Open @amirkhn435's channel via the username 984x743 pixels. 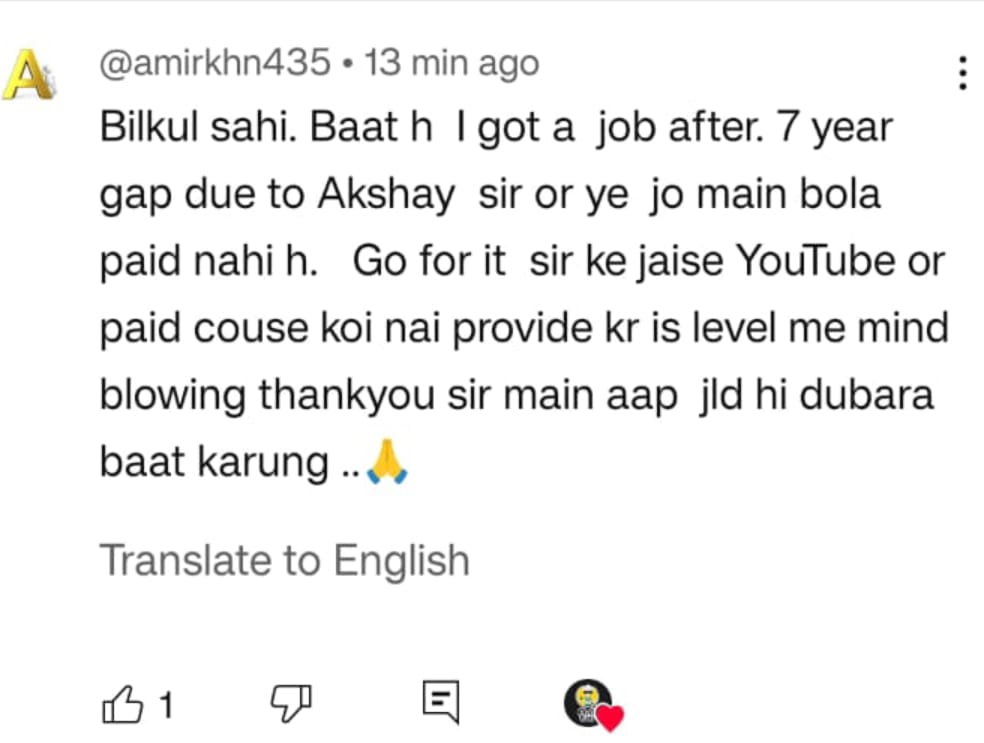click(x=213, y=61)
